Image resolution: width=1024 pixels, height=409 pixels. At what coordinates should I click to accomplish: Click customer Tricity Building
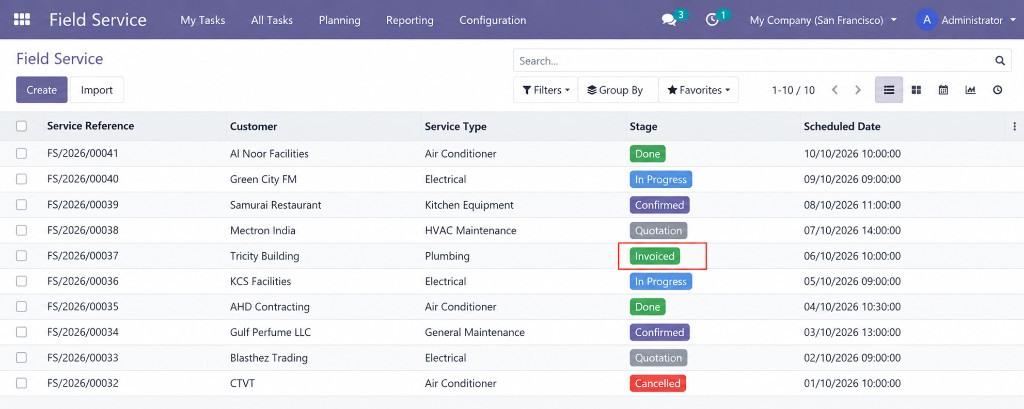[264, 255]
